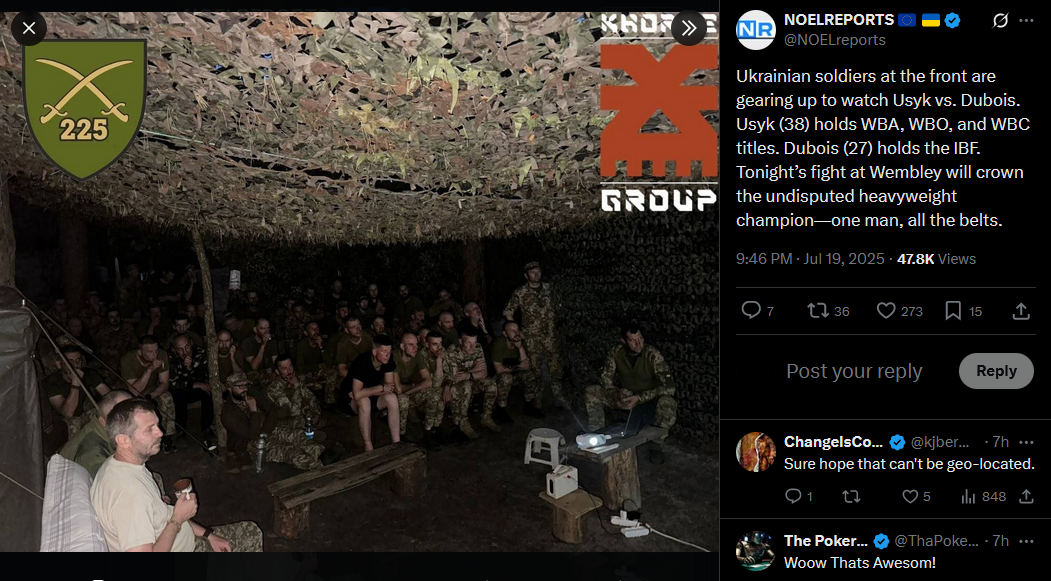Collapse the side panel with double-chevron button

click(x=689, y=28)
